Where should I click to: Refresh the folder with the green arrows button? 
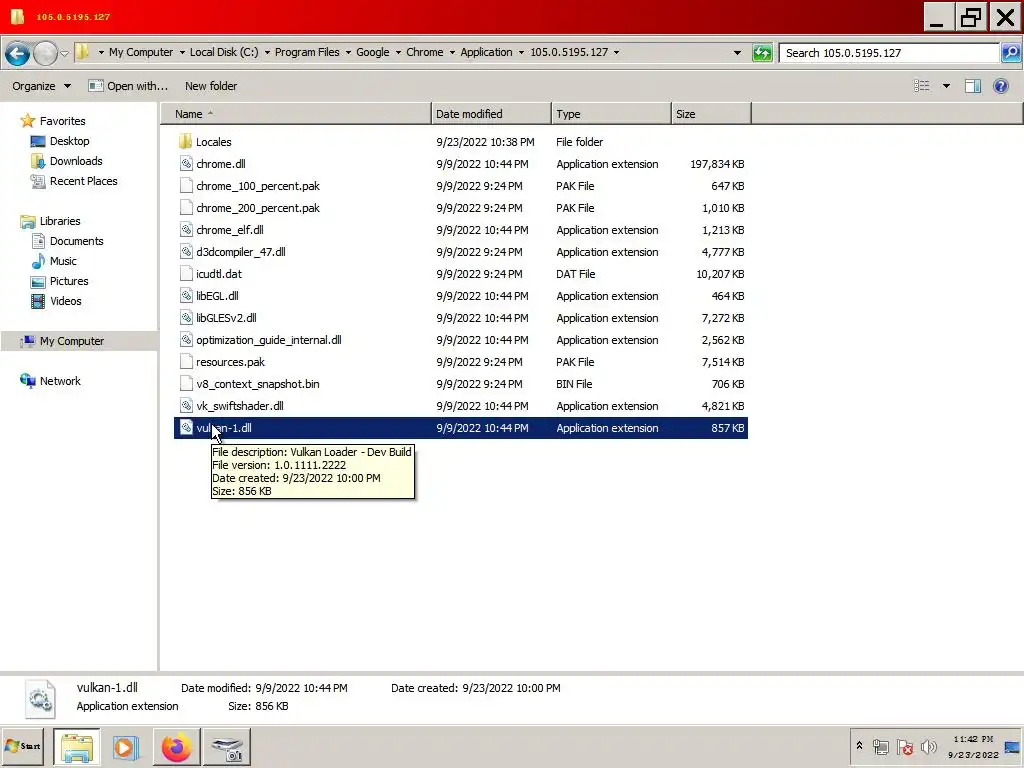click(762, 53)
